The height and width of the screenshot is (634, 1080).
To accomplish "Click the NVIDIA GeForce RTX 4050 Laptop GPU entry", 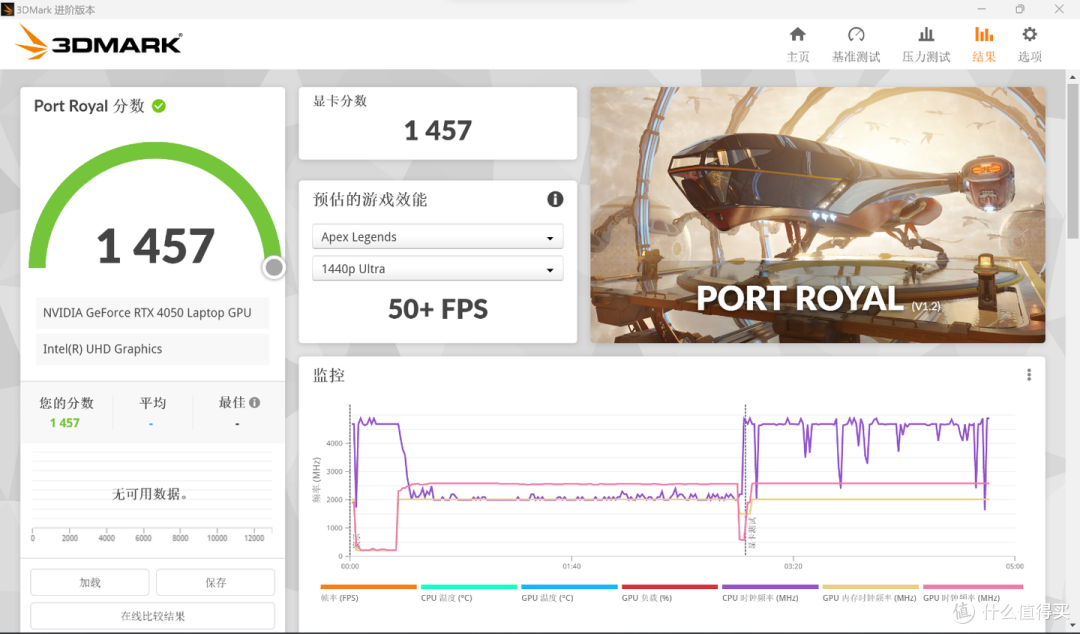I will tap(152, 313).
